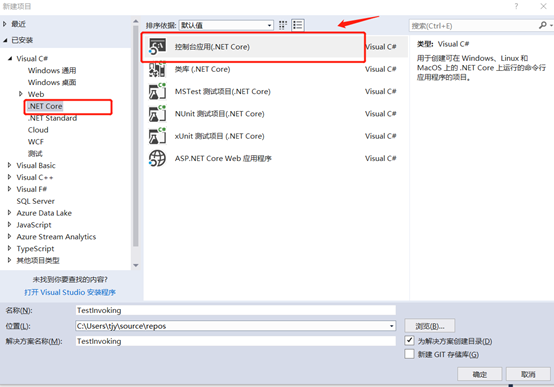Select the .NET Standard category
The image size is (554, 387).
[52, 118]
